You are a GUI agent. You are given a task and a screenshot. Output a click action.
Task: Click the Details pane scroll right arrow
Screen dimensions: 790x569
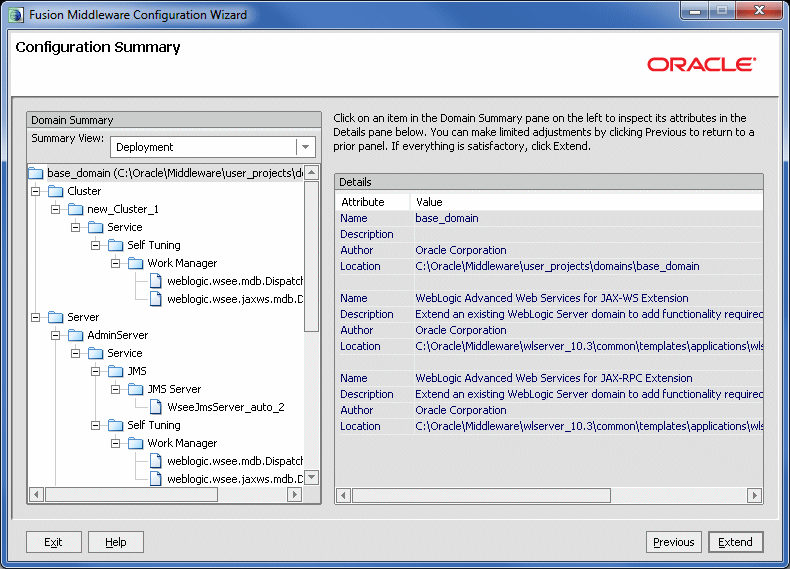(754, 495)
